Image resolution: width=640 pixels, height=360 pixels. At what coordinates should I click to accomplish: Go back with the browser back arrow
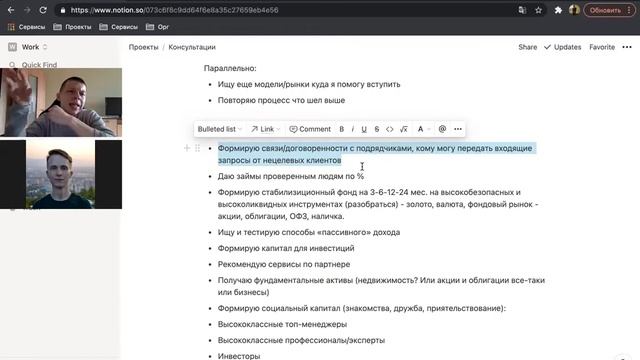(x=11, y=10)
